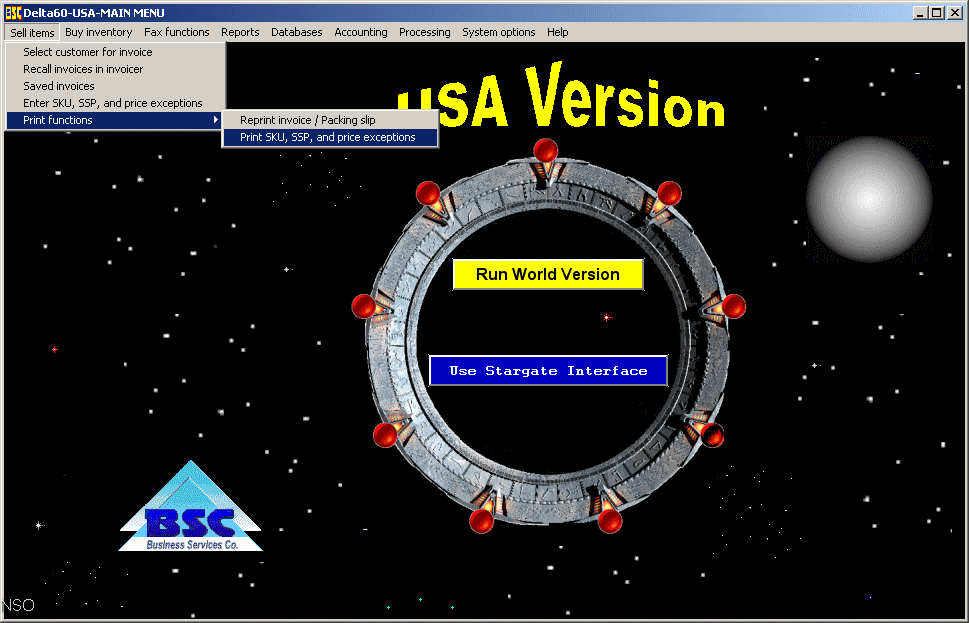Click the "Use Stargate Interface" button
Image resolution: width=969 pixels, height=623 pixels.
548,369
